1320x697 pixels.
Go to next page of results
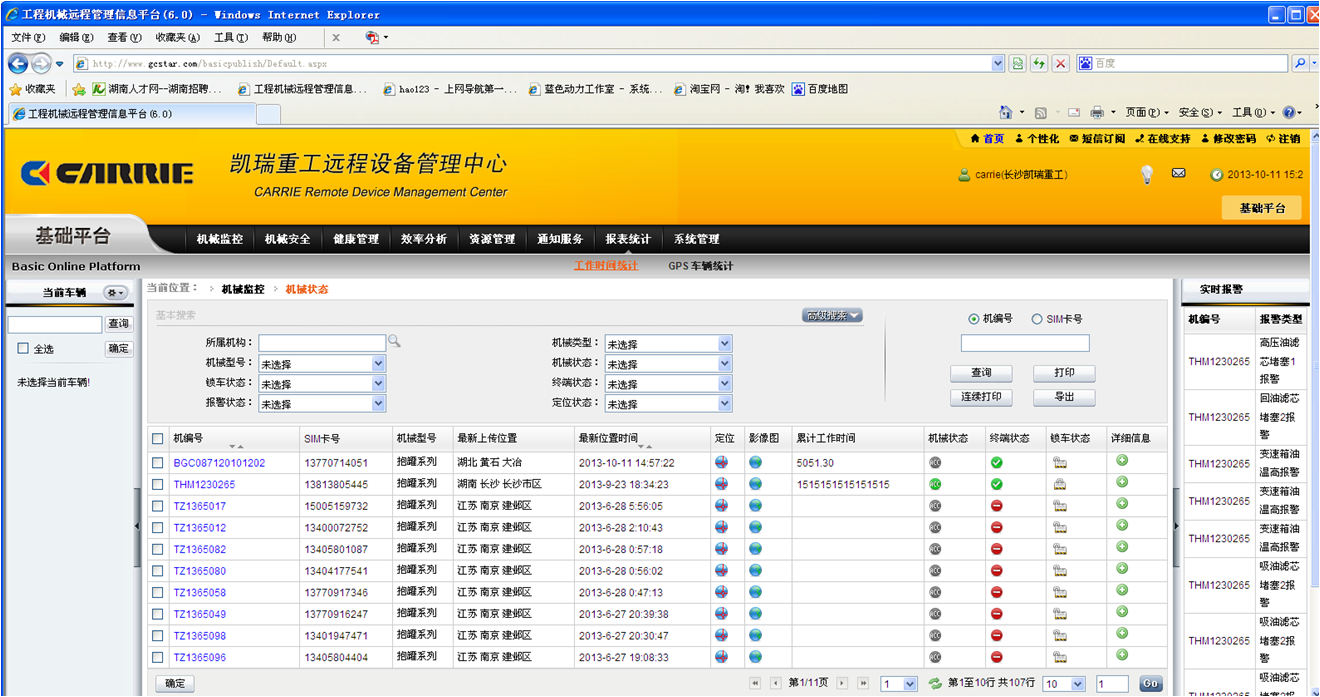click(842, 684)
